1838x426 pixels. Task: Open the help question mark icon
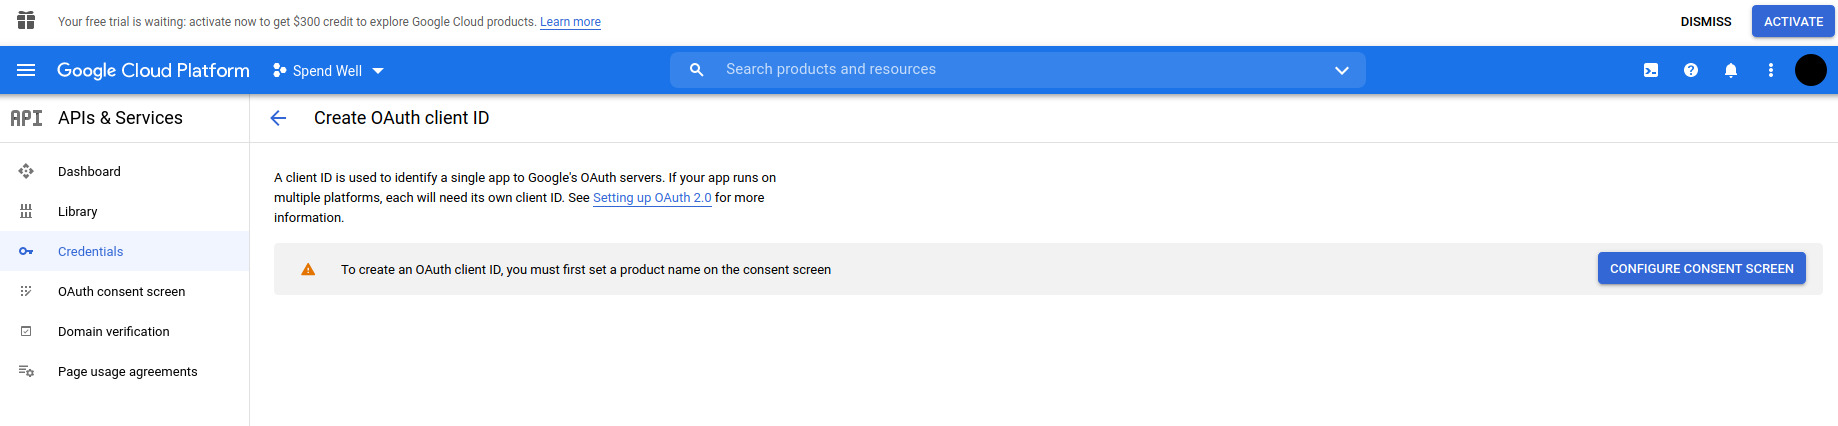click(1691, 70)
